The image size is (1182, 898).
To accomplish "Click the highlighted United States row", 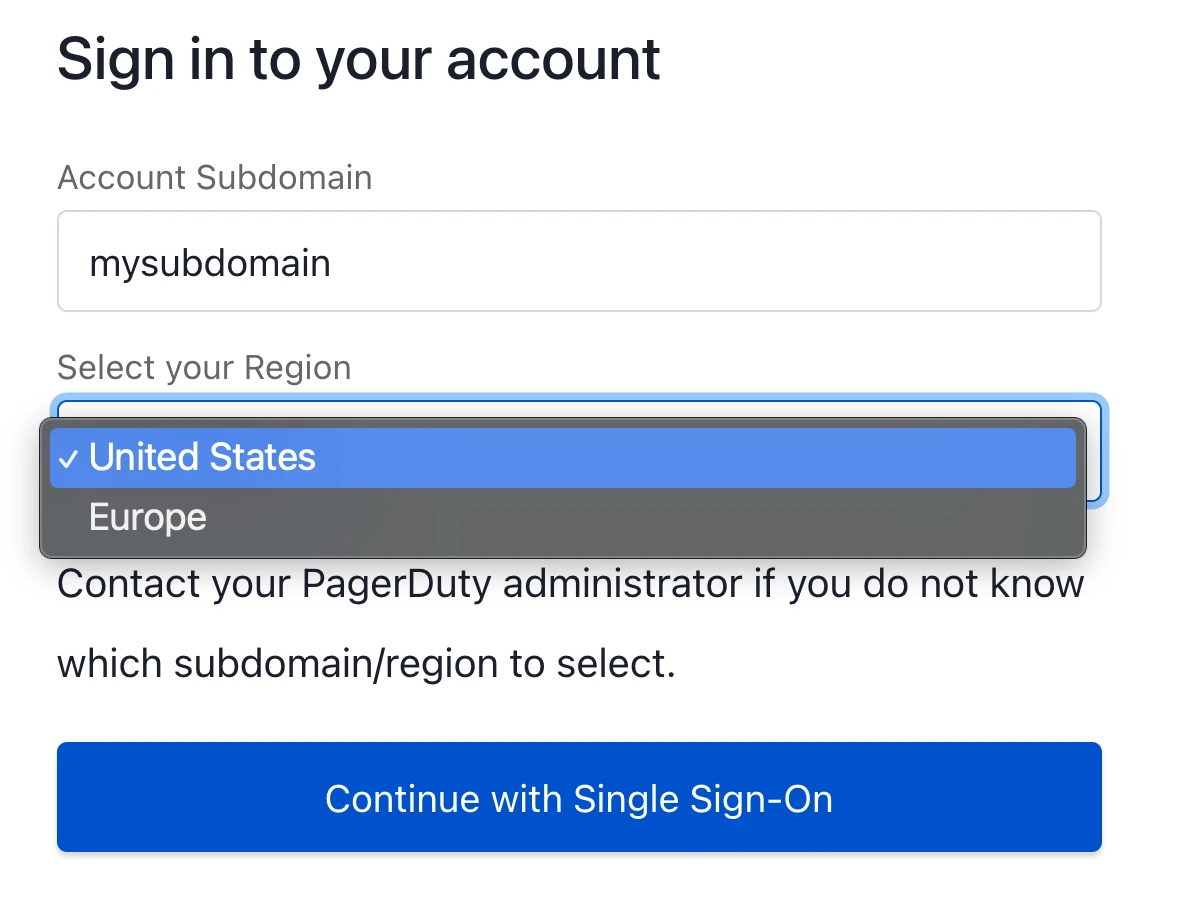I will click(x=562, y=458).
